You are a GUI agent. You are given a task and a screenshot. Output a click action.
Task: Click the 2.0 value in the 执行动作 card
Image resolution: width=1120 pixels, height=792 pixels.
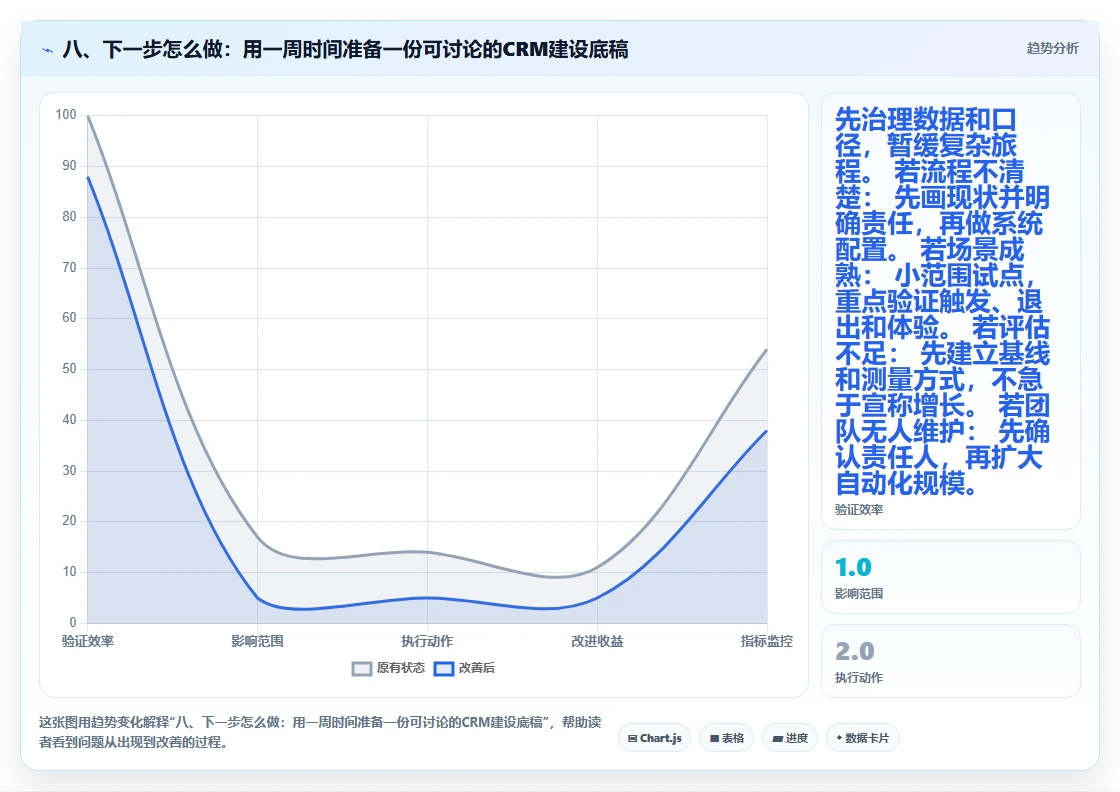tap(854, 651)
